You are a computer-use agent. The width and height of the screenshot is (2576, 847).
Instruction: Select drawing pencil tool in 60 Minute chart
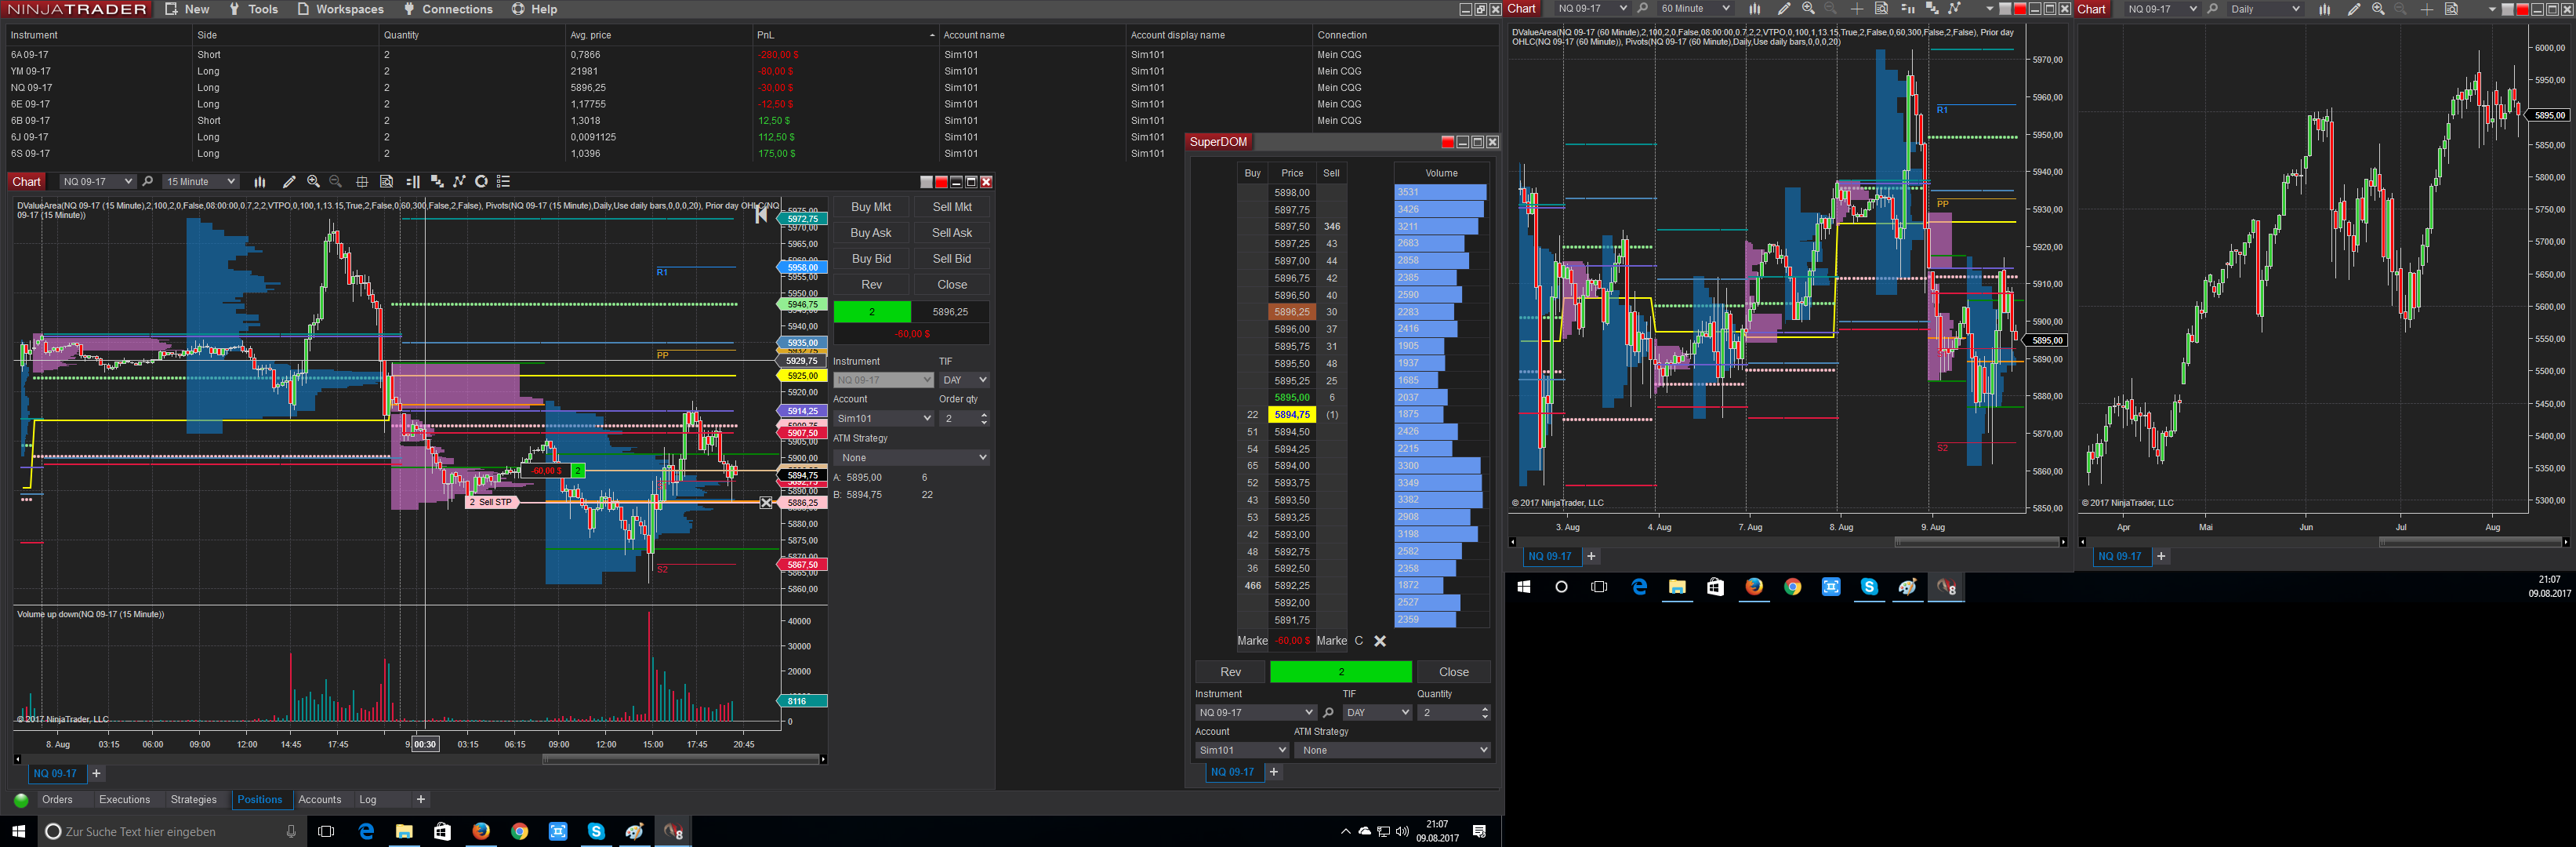[x=1784, y=9]
